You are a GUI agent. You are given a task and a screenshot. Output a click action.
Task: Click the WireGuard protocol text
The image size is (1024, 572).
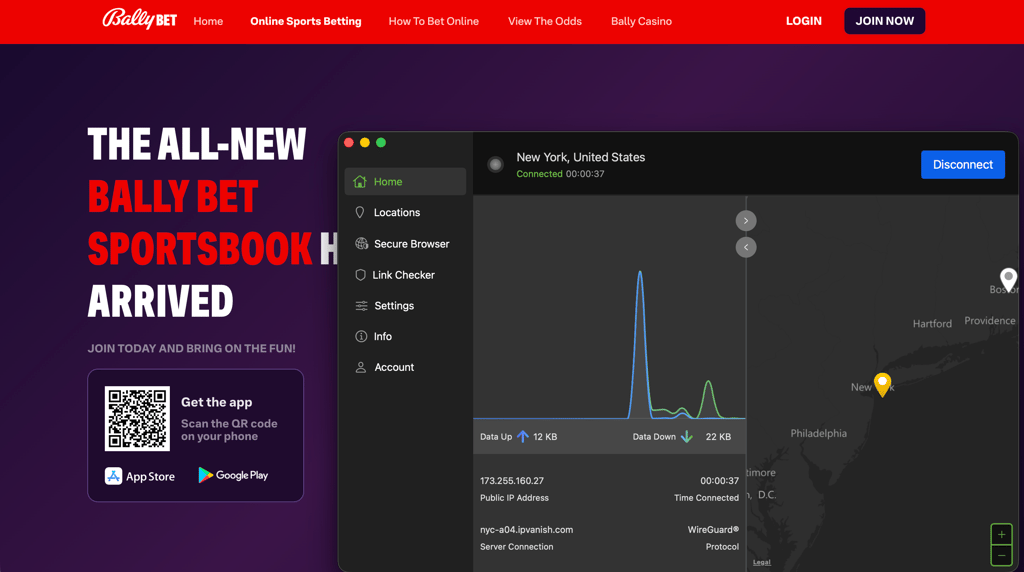pos(713,530)
